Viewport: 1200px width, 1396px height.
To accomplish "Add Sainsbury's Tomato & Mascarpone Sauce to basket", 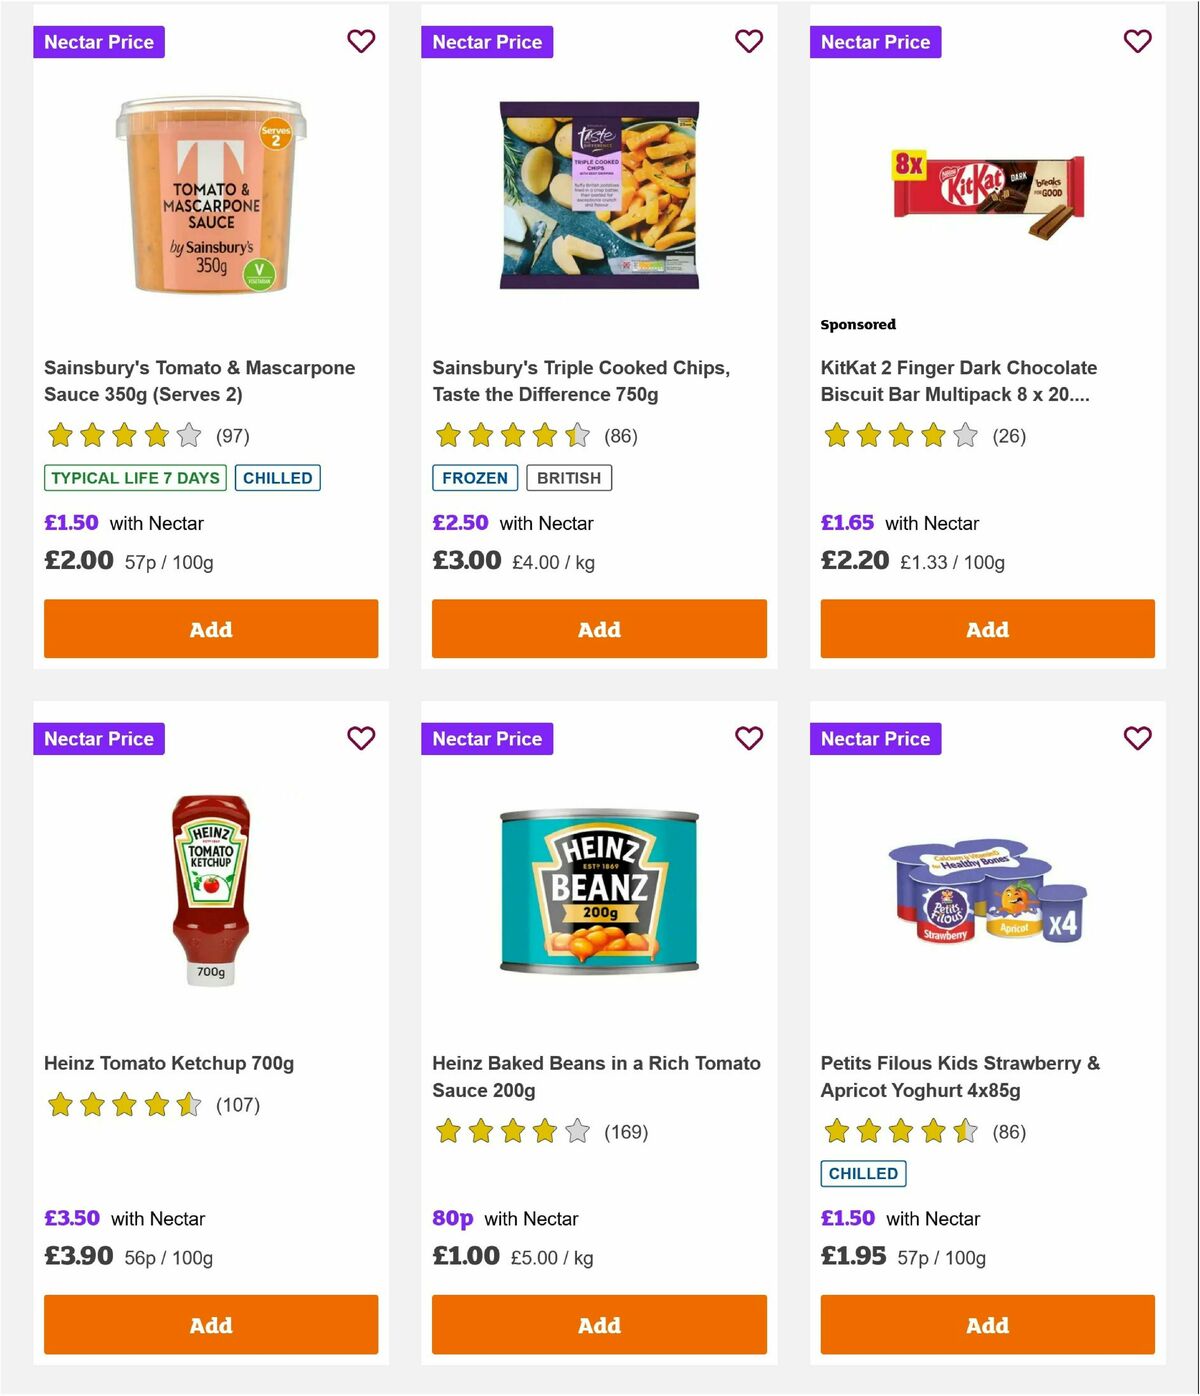I will [x=210, y=629].
